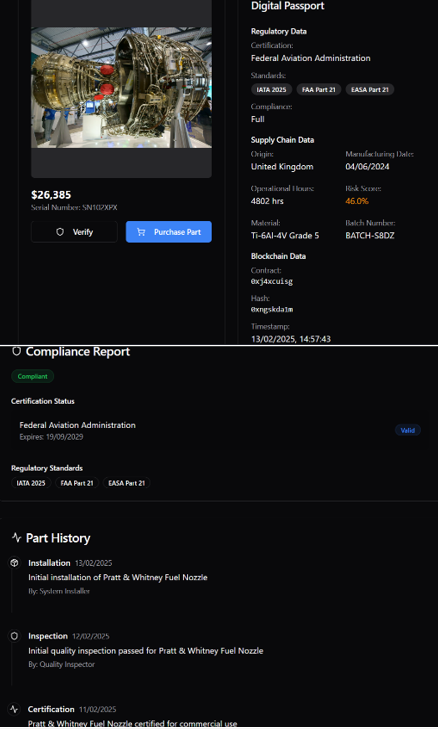Click the Part History heading
Screen dimensions: 438x729
[x=58, y=538]
